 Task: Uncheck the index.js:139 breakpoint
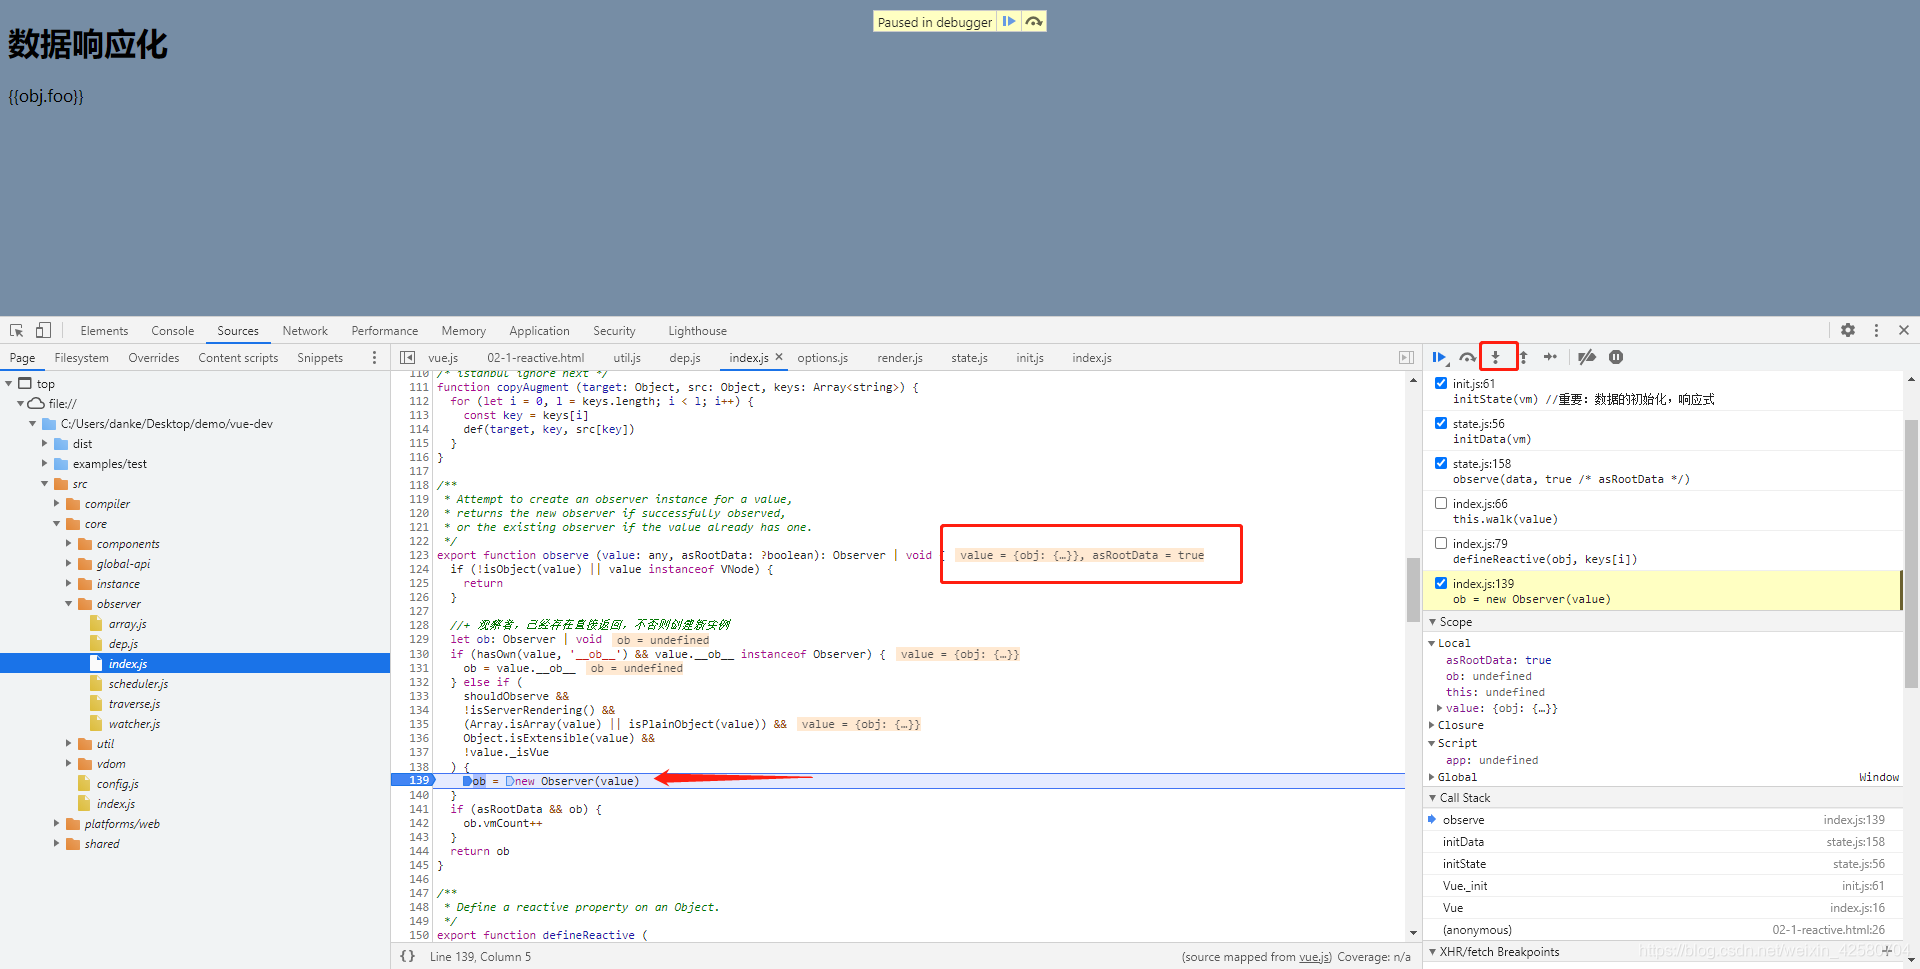click(x=1441, y=583)
